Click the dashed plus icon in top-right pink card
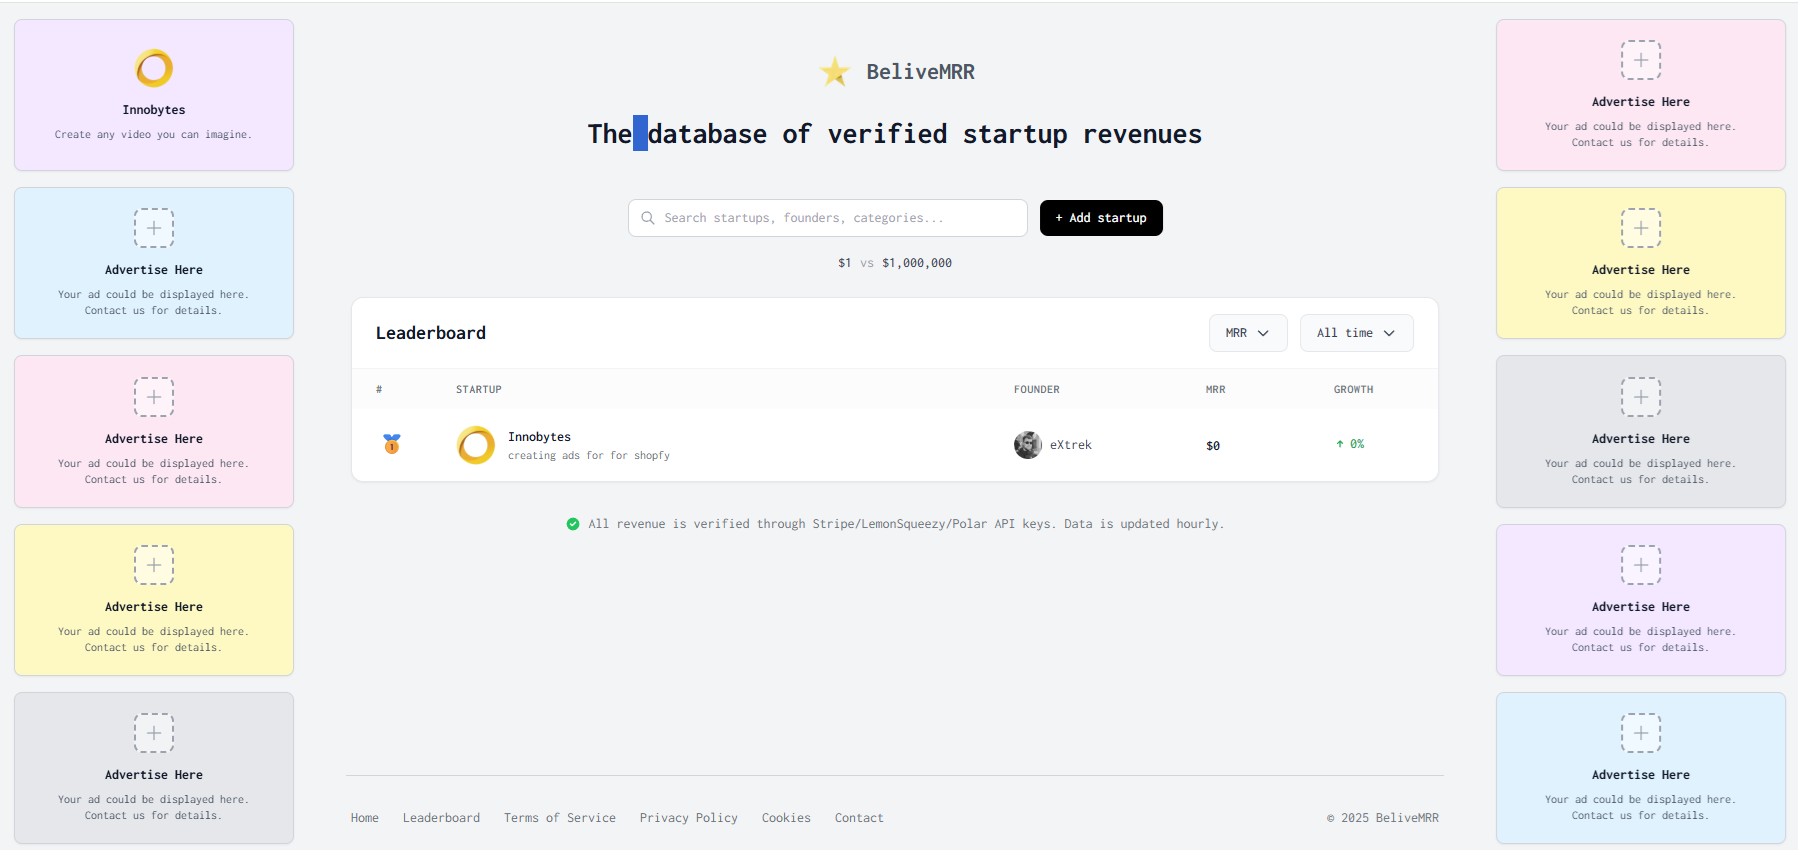This screenshot has height=850, width=1798. point(1640,60)
